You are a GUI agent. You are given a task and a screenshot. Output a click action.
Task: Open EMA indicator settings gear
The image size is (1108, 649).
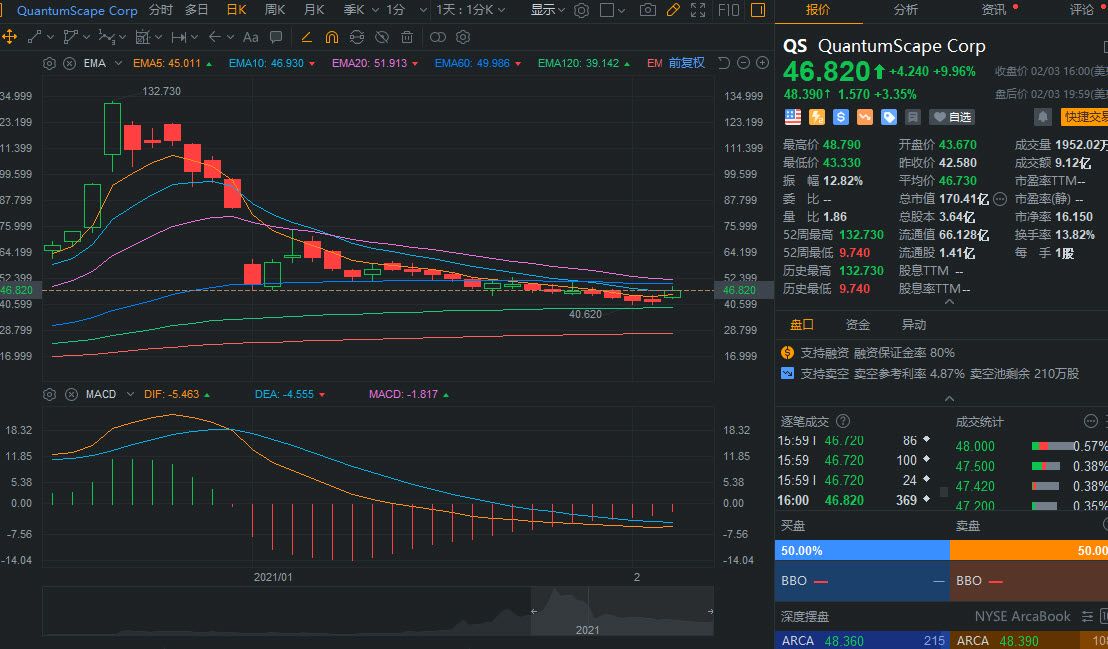pyautogui.click(x=49, y=63)
